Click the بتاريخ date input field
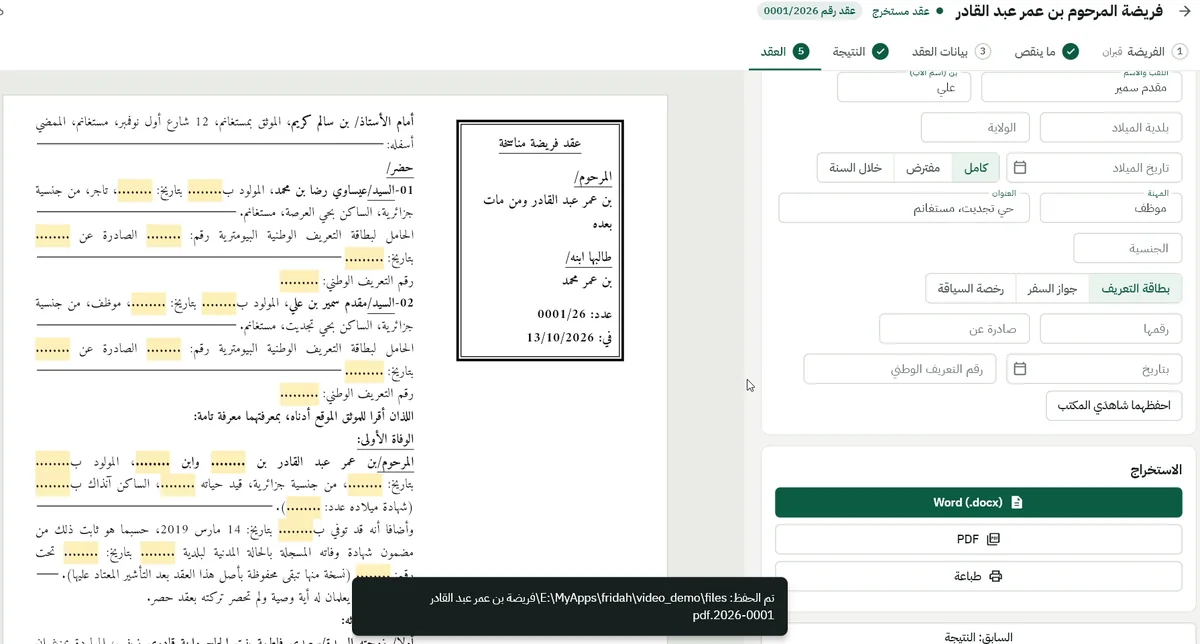 tap(1094, 369)
